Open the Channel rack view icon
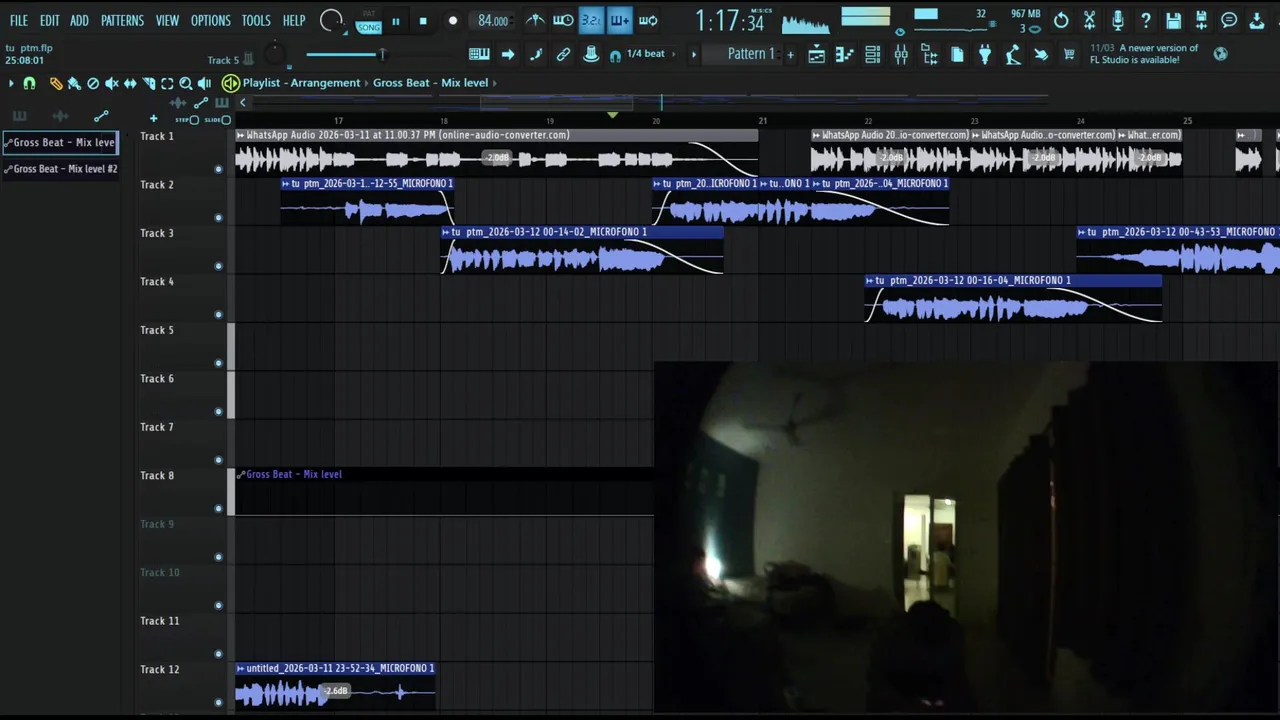 pos(872,55)
